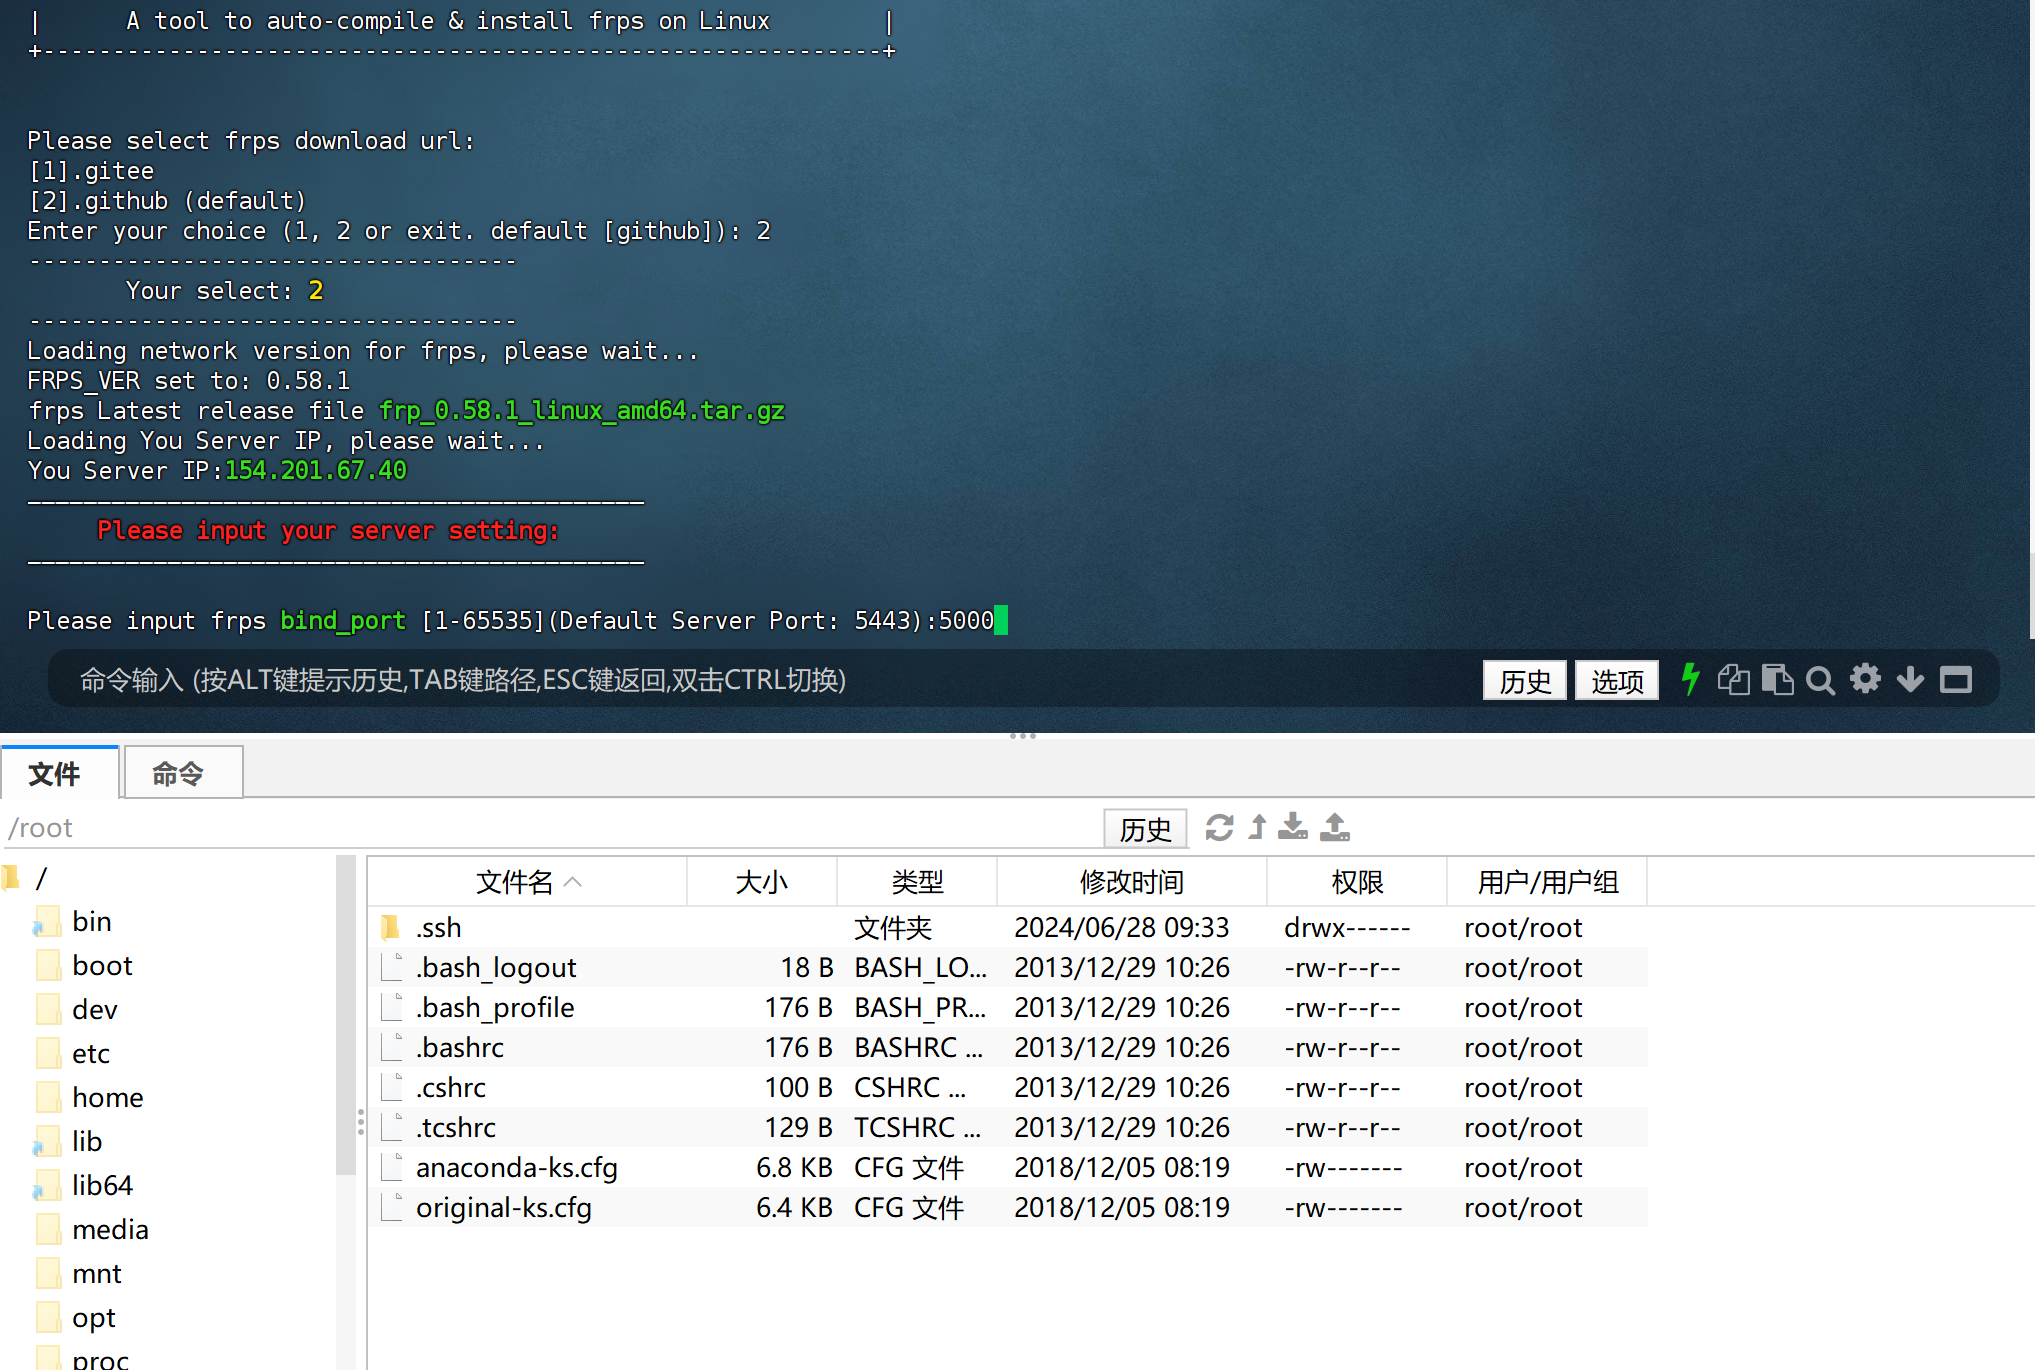Screen dimensions: 2035x1370
Task: Click the 选项 options button
Action: pos(1616,680)
